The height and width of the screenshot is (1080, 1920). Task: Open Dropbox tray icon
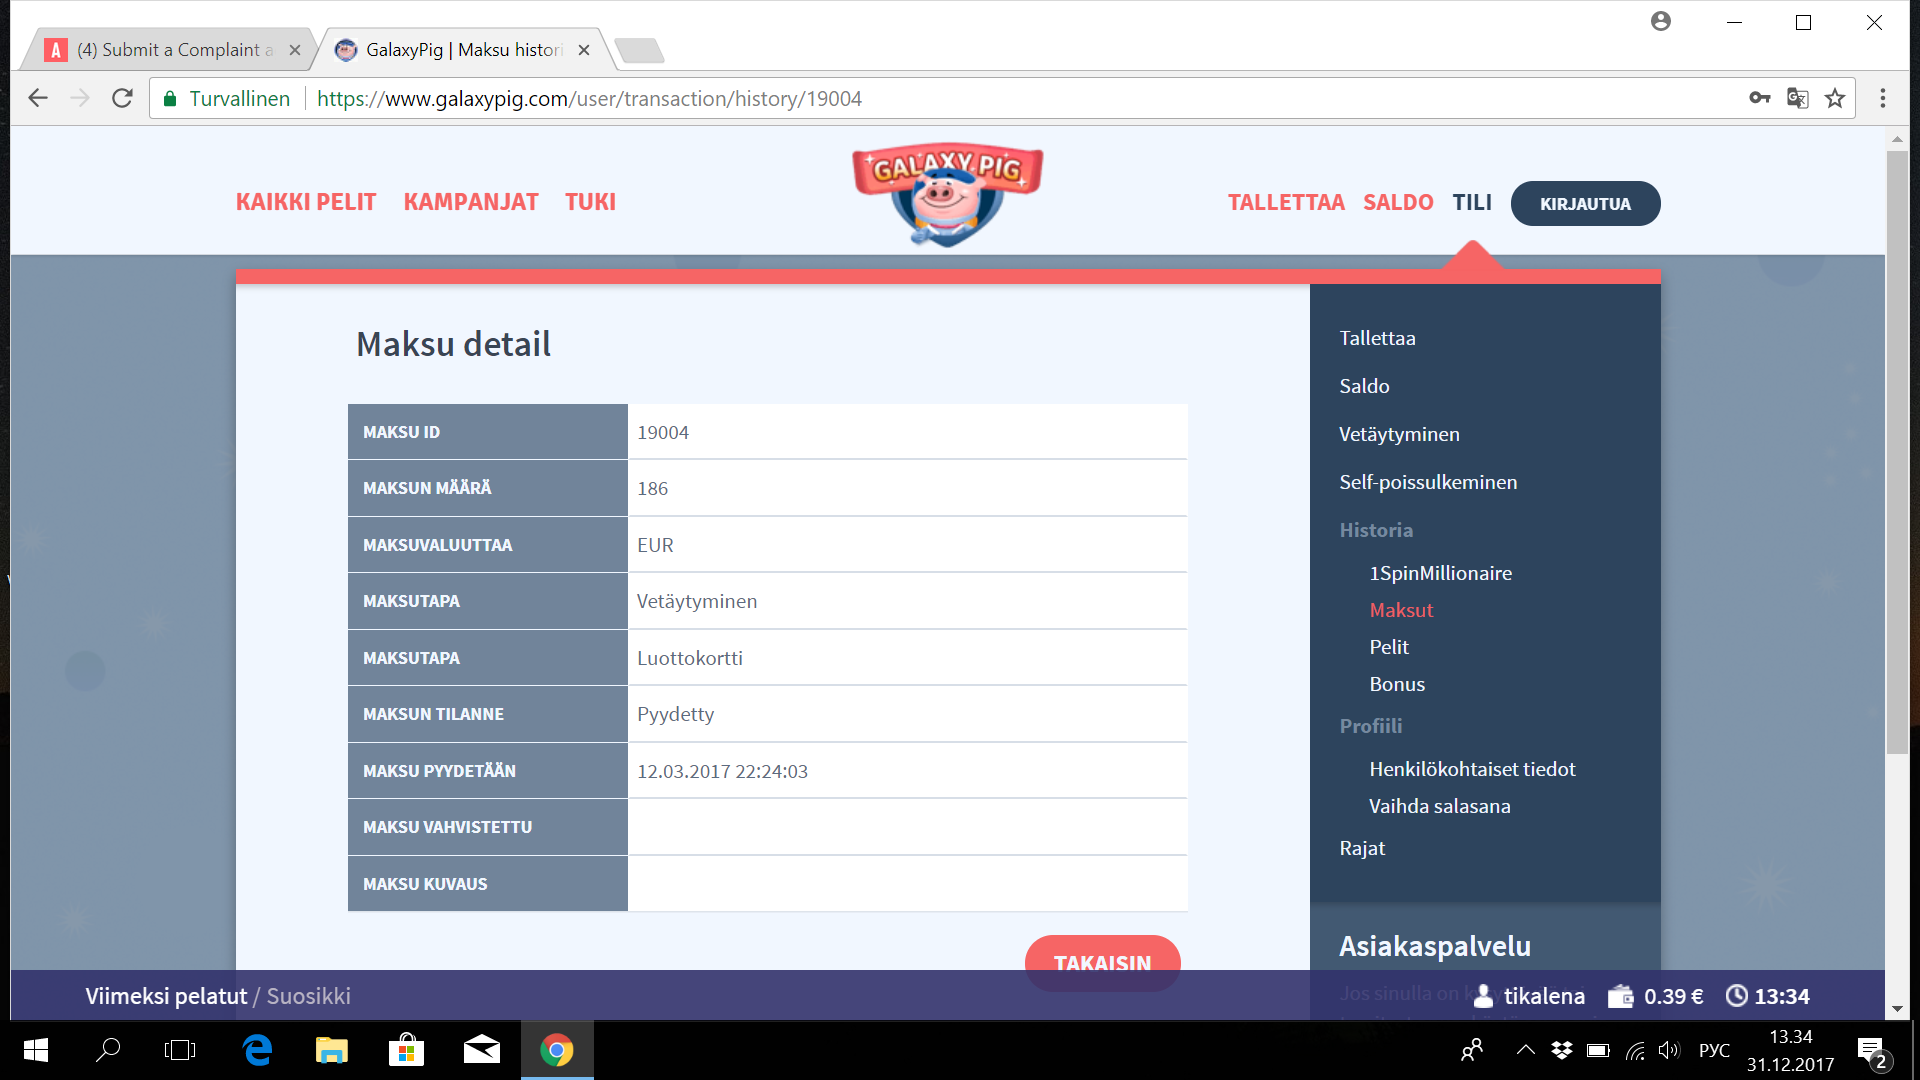point(1561,1050)
